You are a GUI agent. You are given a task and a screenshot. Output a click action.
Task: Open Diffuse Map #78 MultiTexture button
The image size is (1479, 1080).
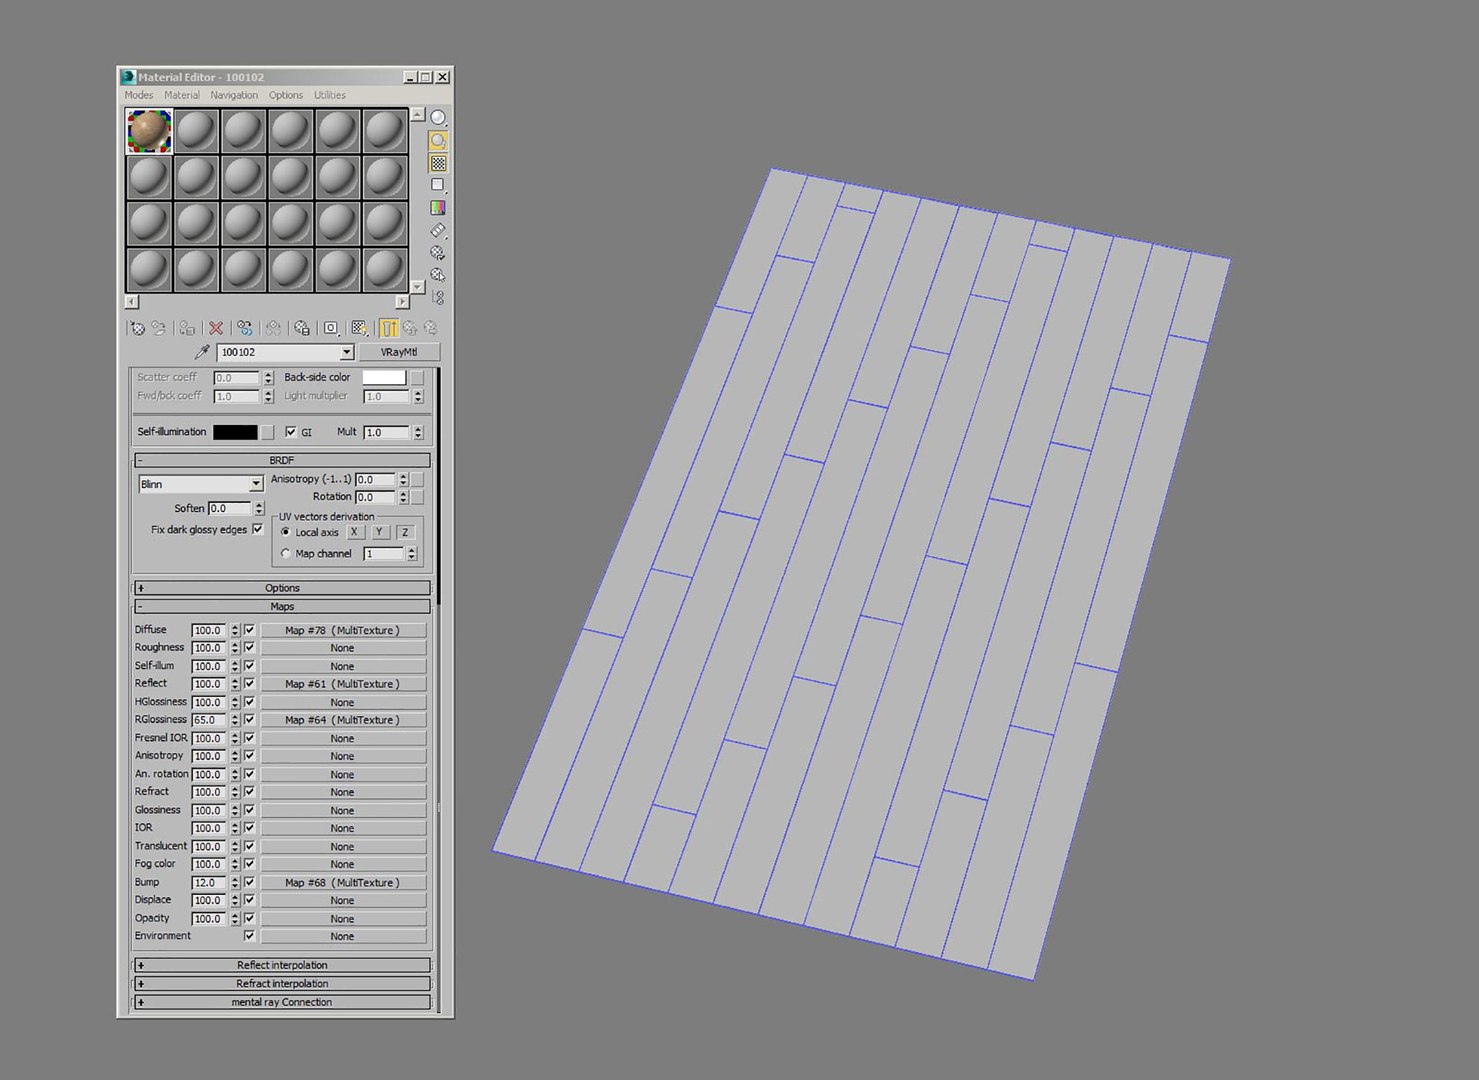pyautogui.click(x=343, y=630)
